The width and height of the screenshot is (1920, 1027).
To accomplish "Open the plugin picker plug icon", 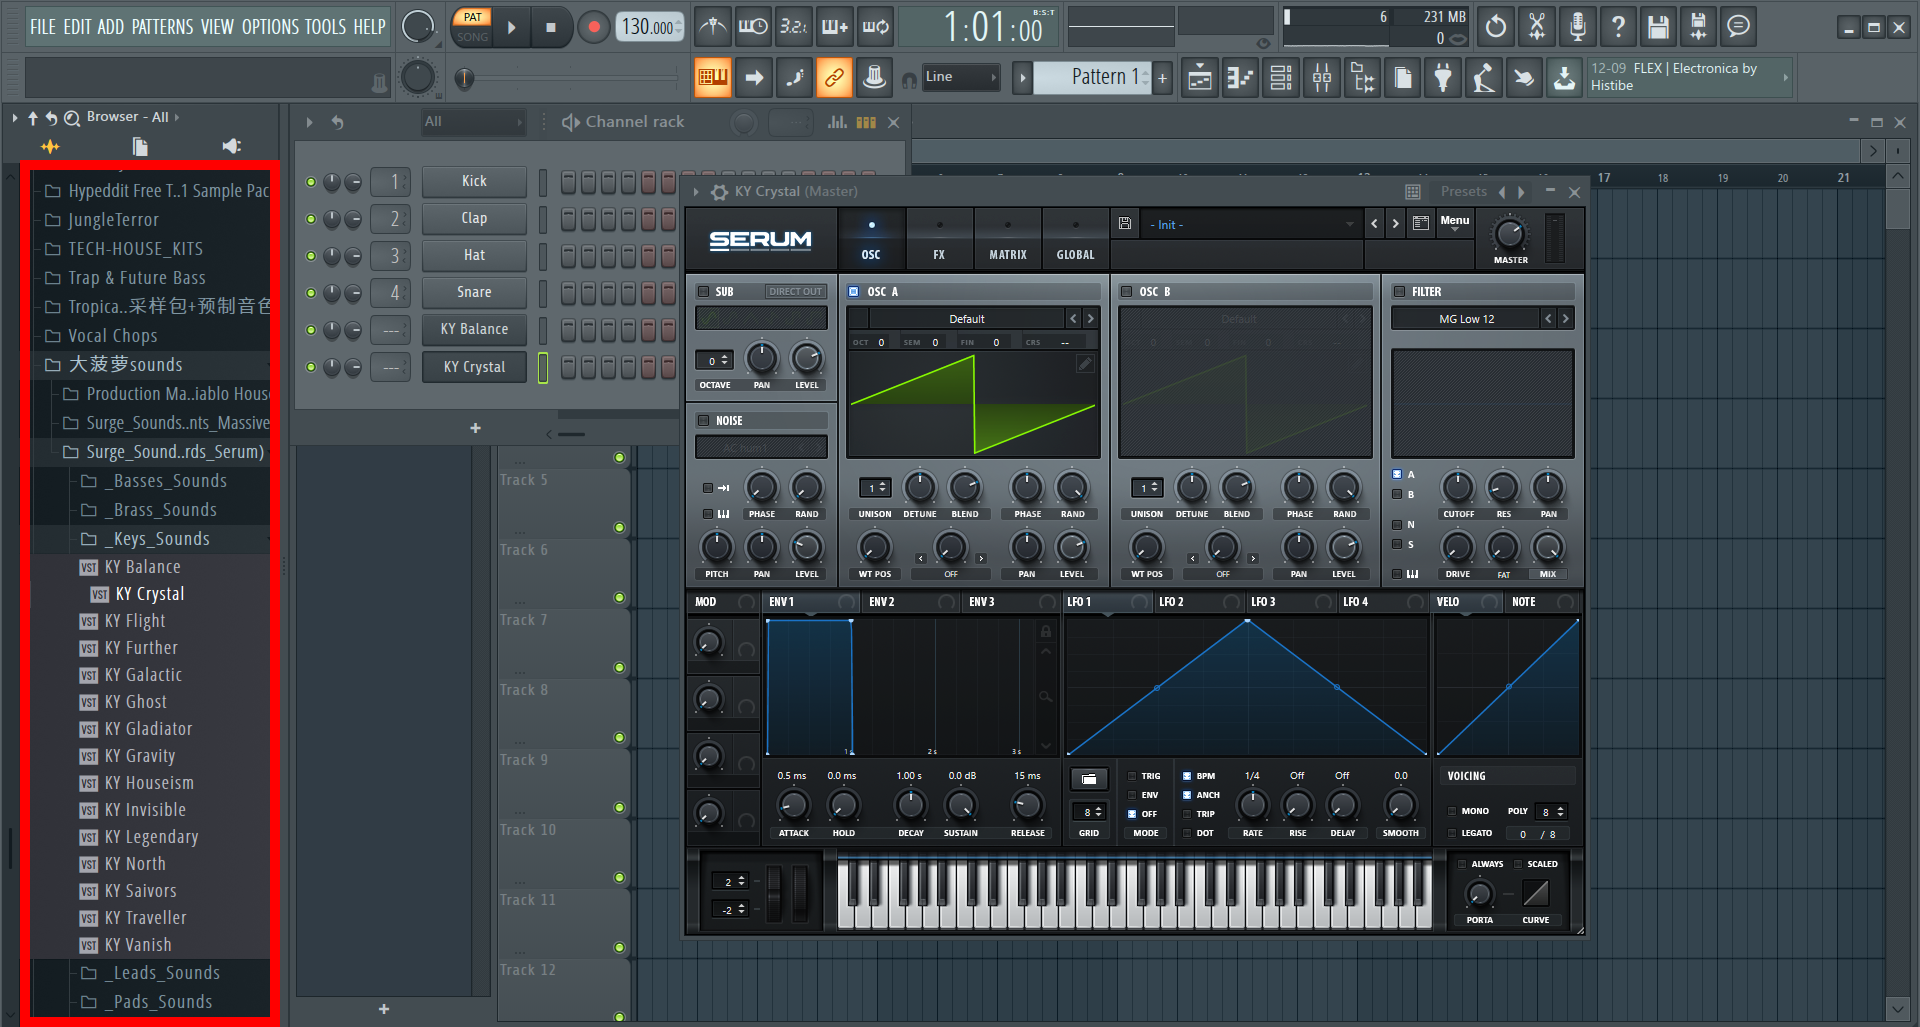I will click(x=1443, y=78).
